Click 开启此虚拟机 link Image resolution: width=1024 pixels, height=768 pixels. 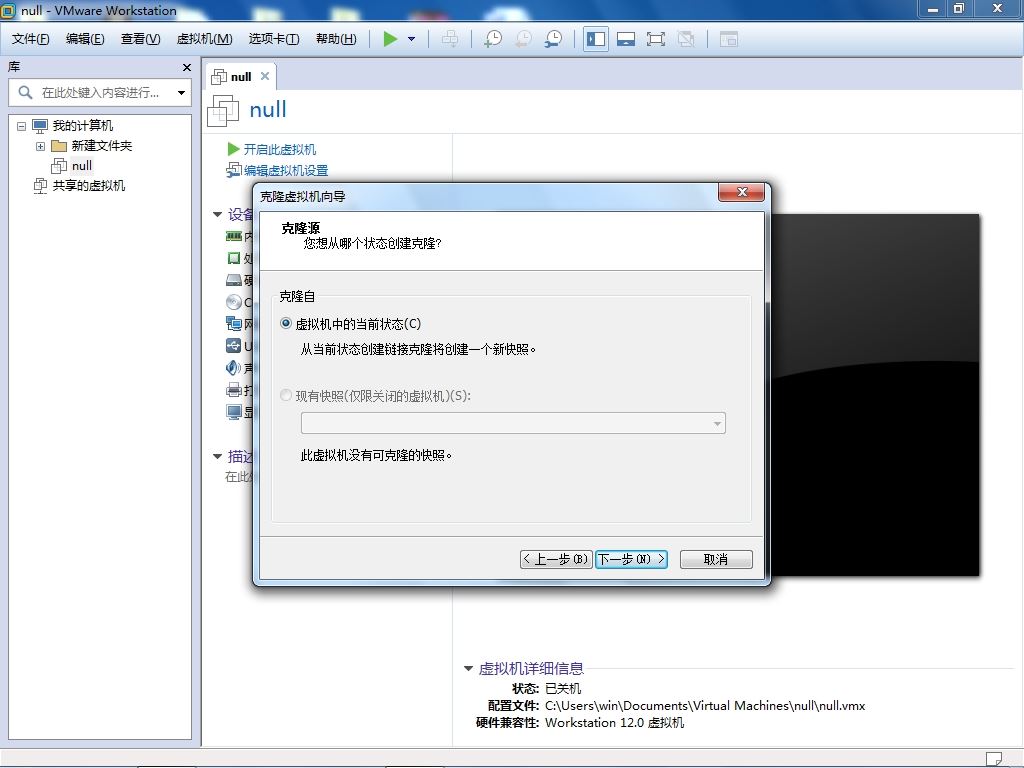pyautogui.click(x=280, y=150)
